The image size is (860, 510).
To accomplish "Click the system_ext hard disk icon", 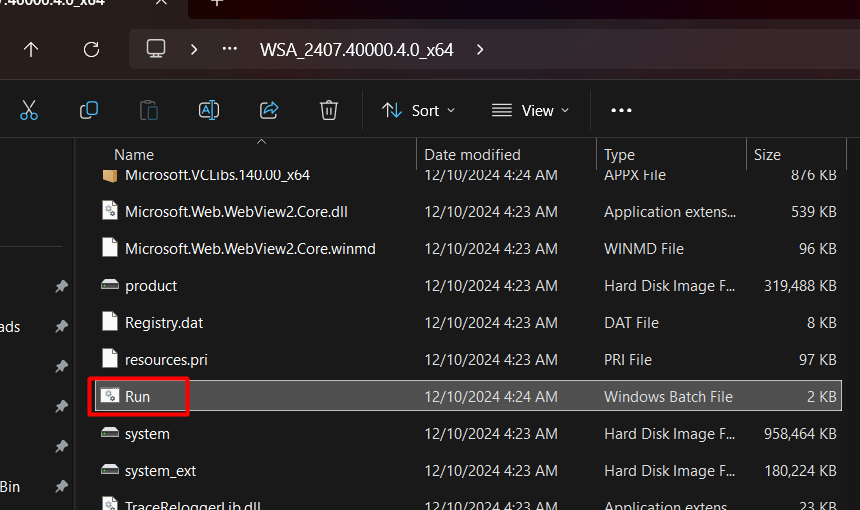I will click(110, 470).
